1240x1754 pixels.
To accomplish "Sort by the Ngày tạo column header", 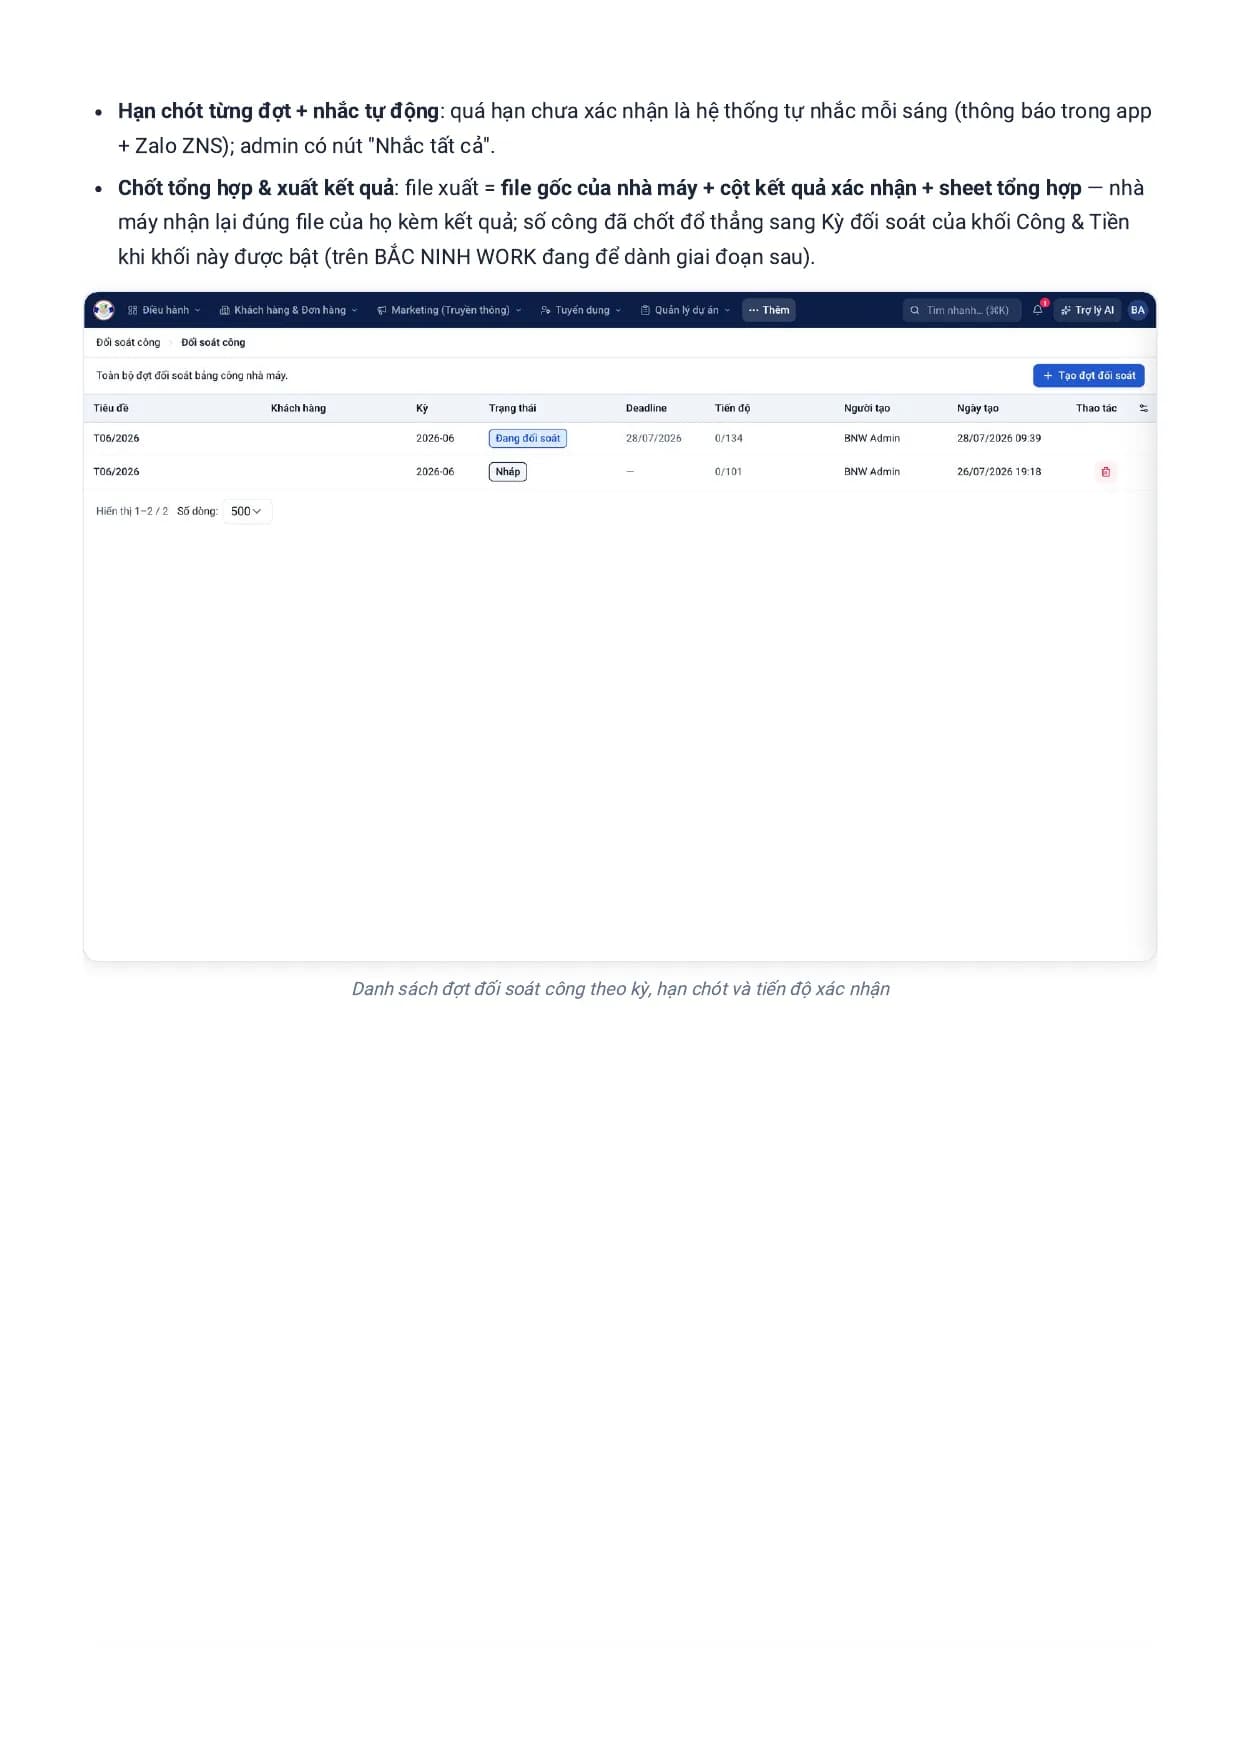I will pyautogui.click(x=978, y=408).
